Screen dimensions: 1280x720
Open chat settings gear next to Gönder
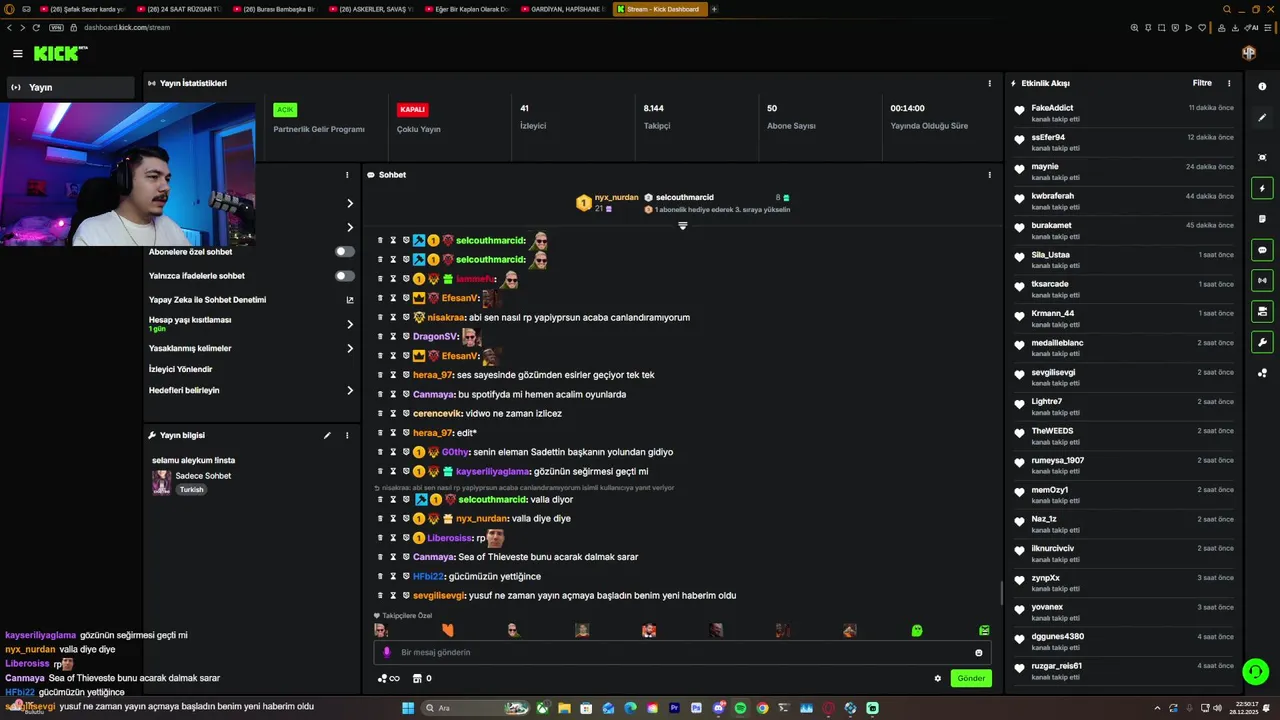pos(938,678)
